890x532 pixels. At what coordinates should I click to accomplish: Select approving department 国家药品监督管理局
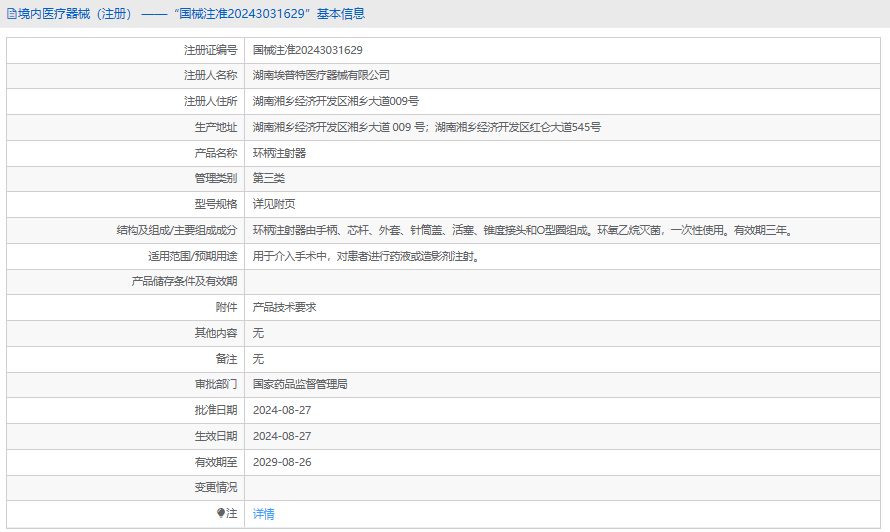300,384
